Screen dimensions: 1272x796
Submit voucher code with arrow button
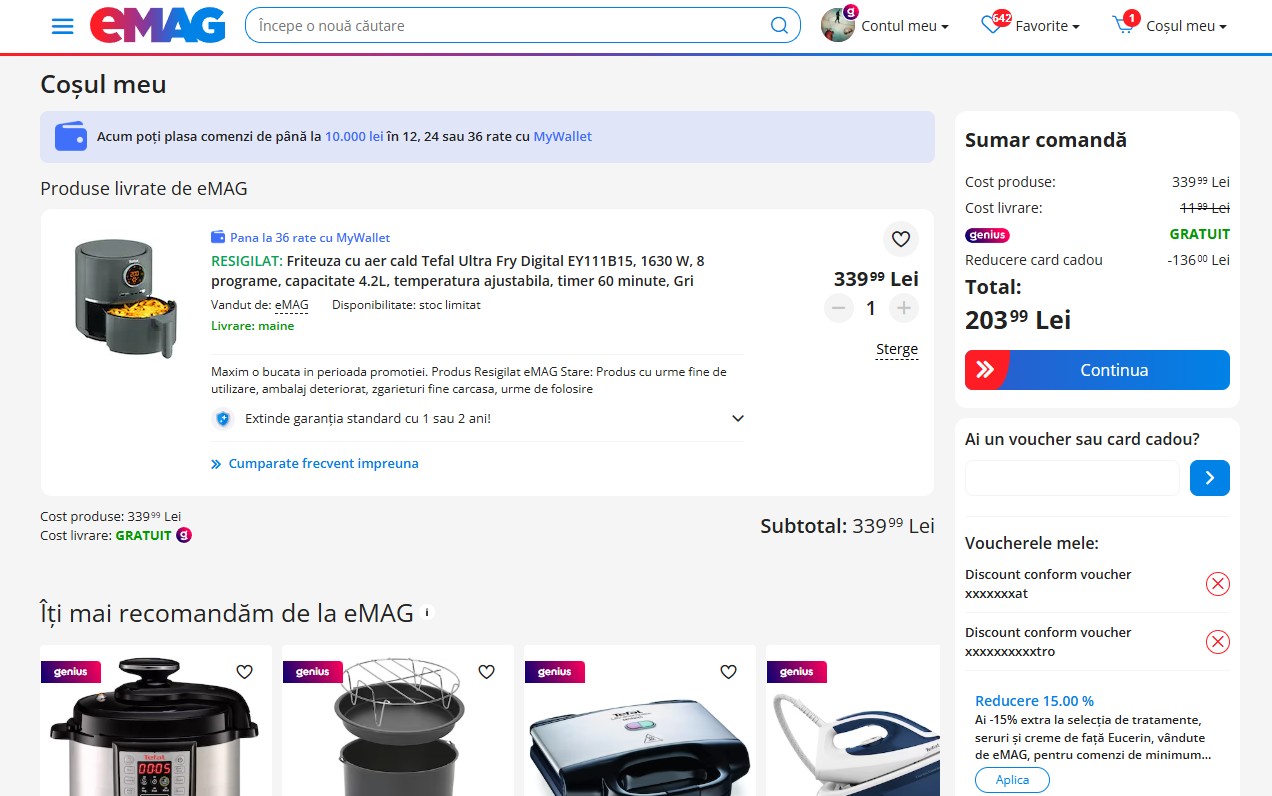[1210, 478]
